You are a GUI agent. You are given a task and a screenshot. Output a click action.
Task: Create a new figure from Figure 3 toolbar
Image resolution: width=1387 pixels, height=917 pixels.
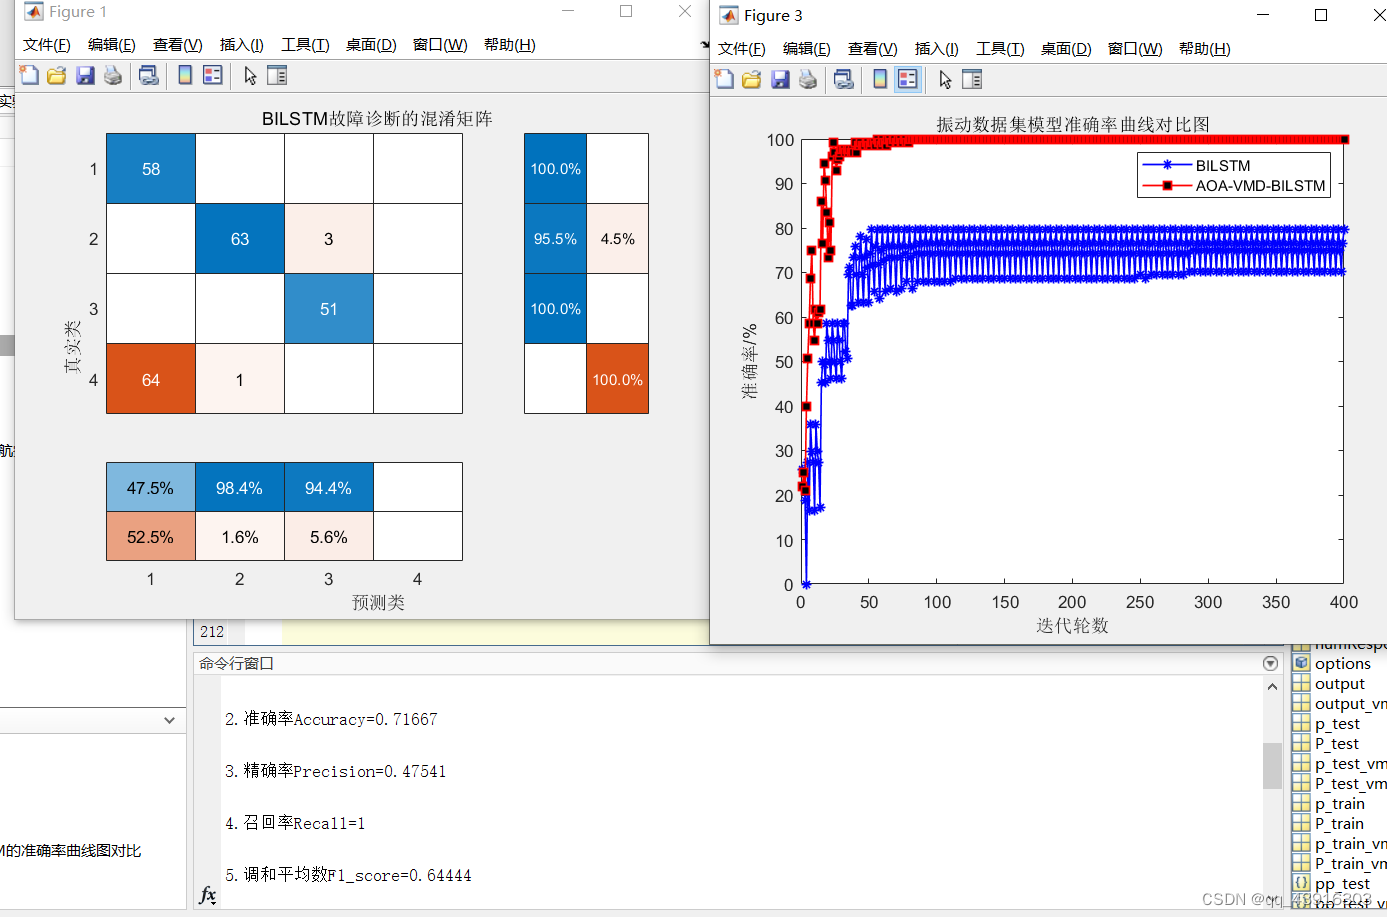(725, 79)
